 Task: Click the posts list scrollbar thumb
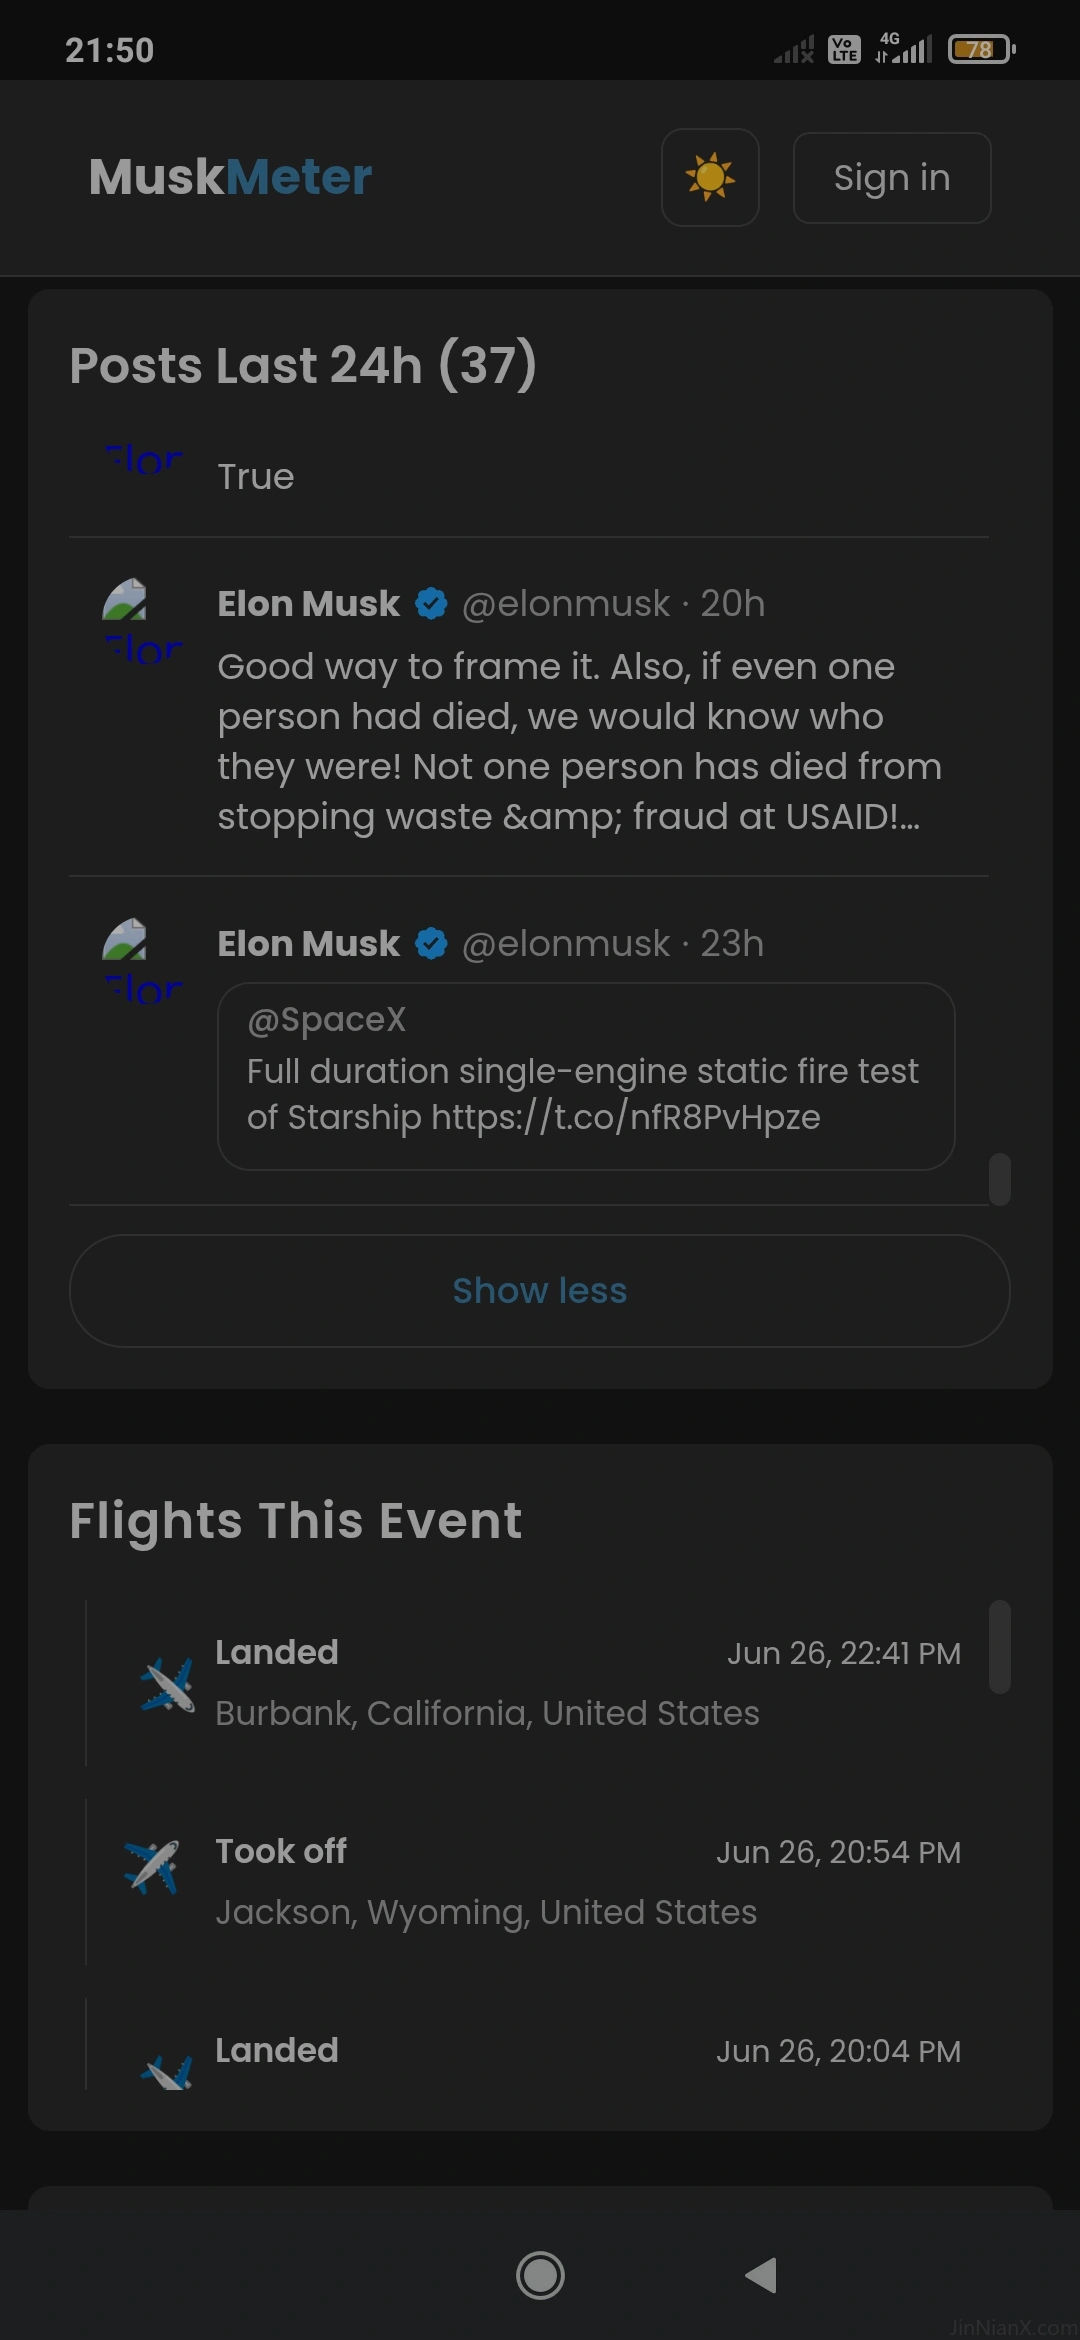pyautogui.click(x=999, y=1180)
